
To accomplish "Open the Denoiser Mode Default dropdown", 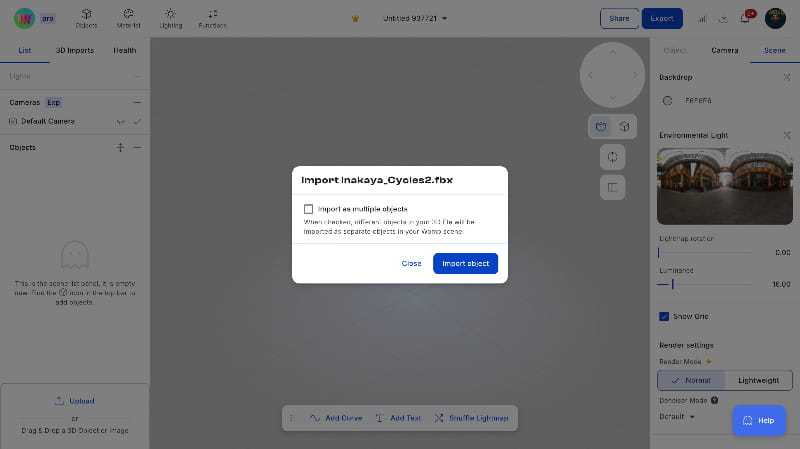I will [x=677, y=417].
